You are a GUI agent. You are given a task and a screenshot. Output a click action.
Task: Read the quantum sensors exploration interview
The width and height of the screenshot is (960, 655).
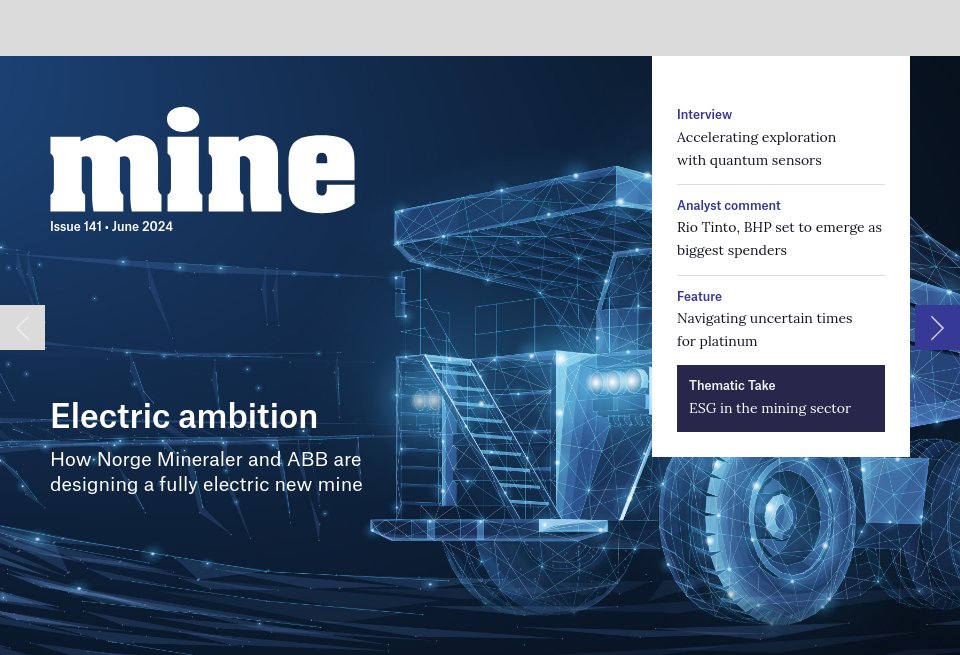(756, 148)
